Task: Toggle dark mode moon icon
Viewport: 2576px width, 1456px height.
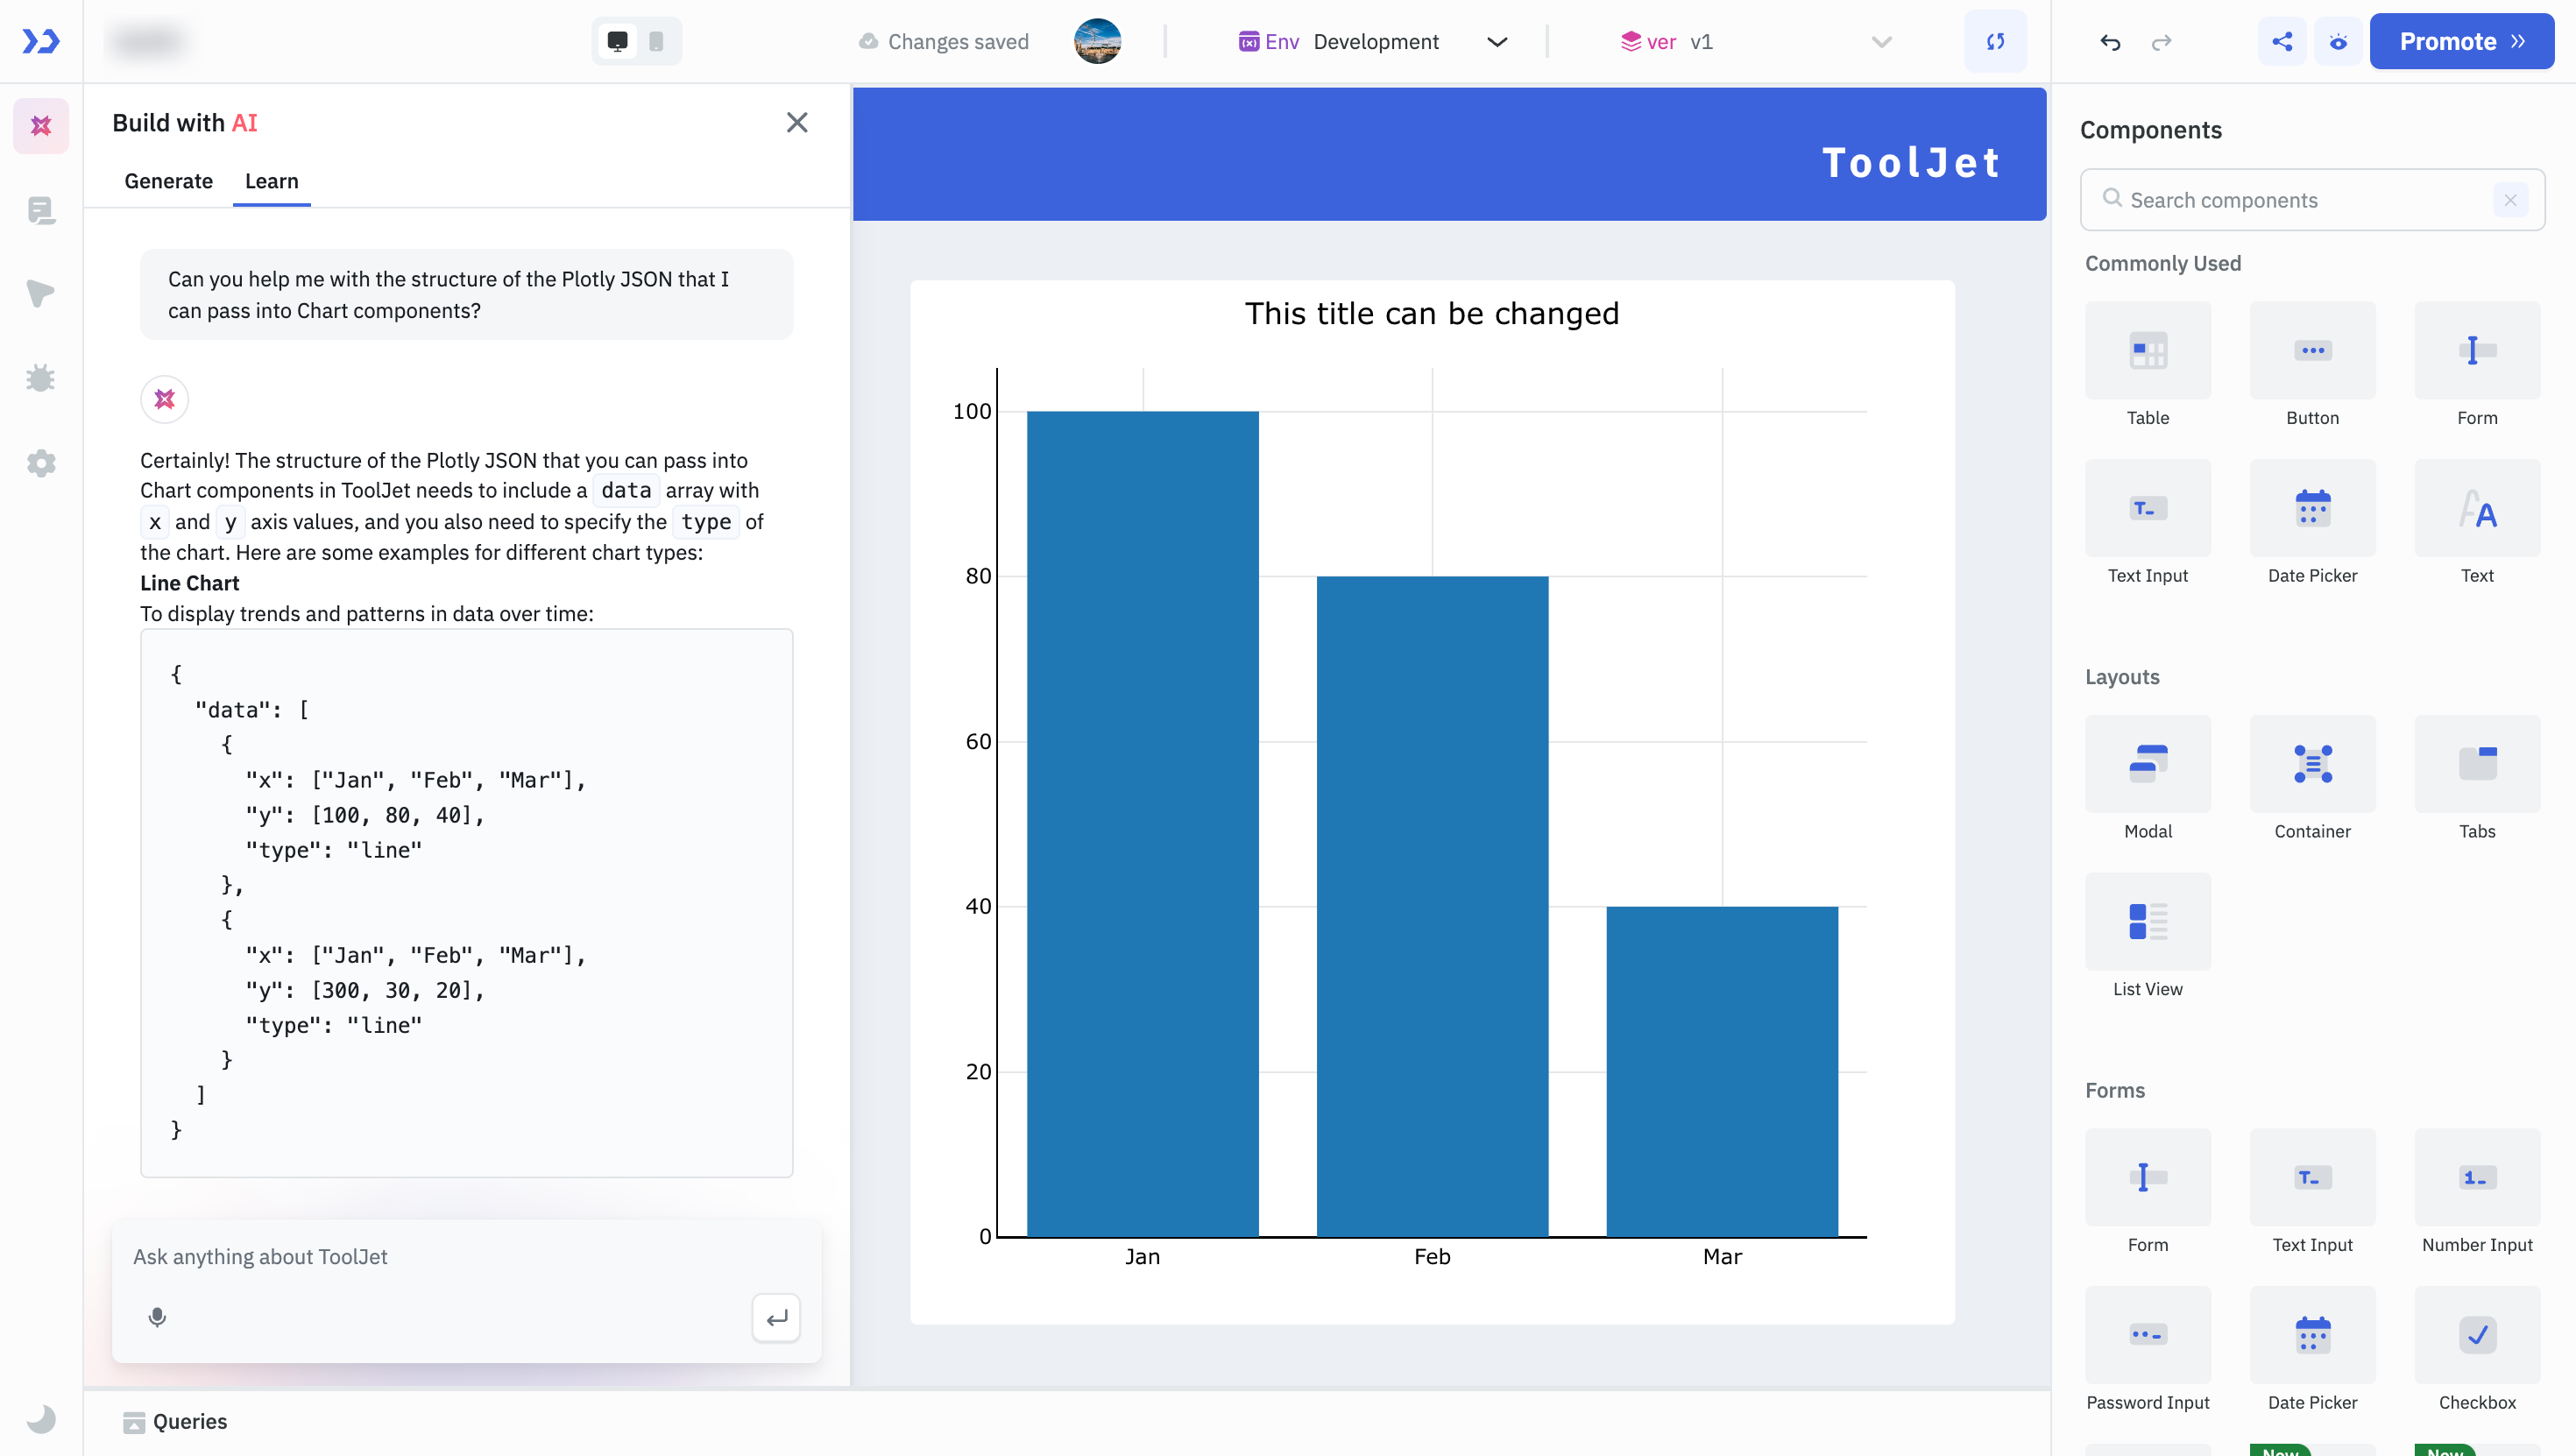Action: pyautogui.click(x=41, y=1418)
